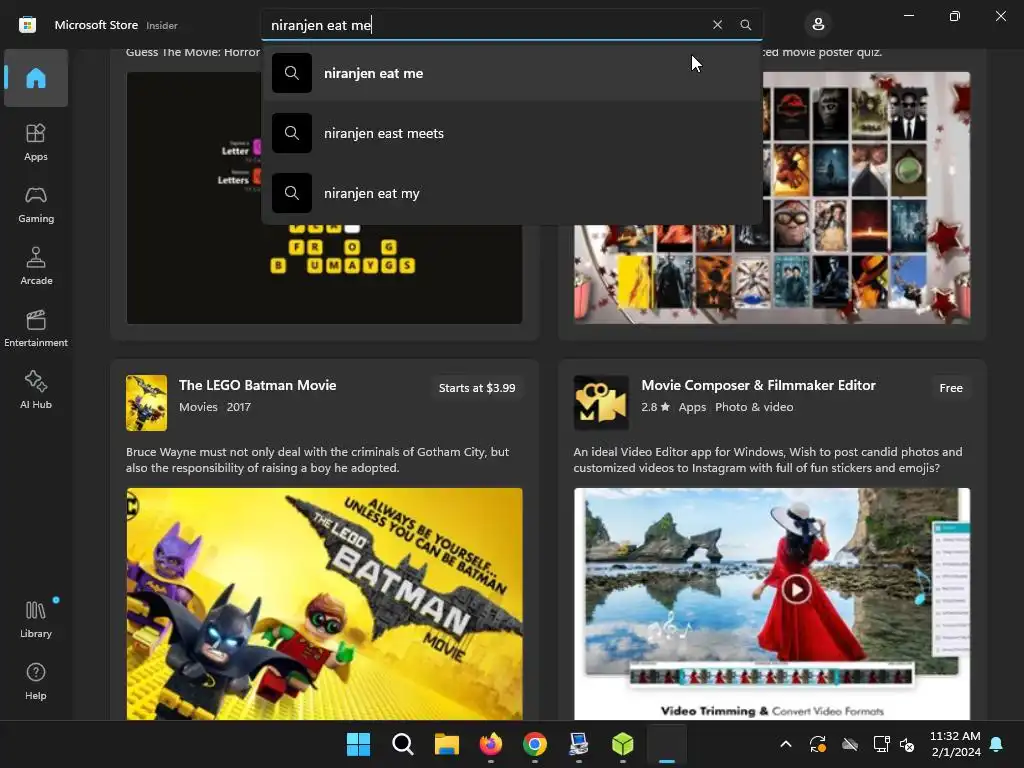The image size is (1024, 768).
Task: Clear the search box text
Action: click(x=717, y=25)
